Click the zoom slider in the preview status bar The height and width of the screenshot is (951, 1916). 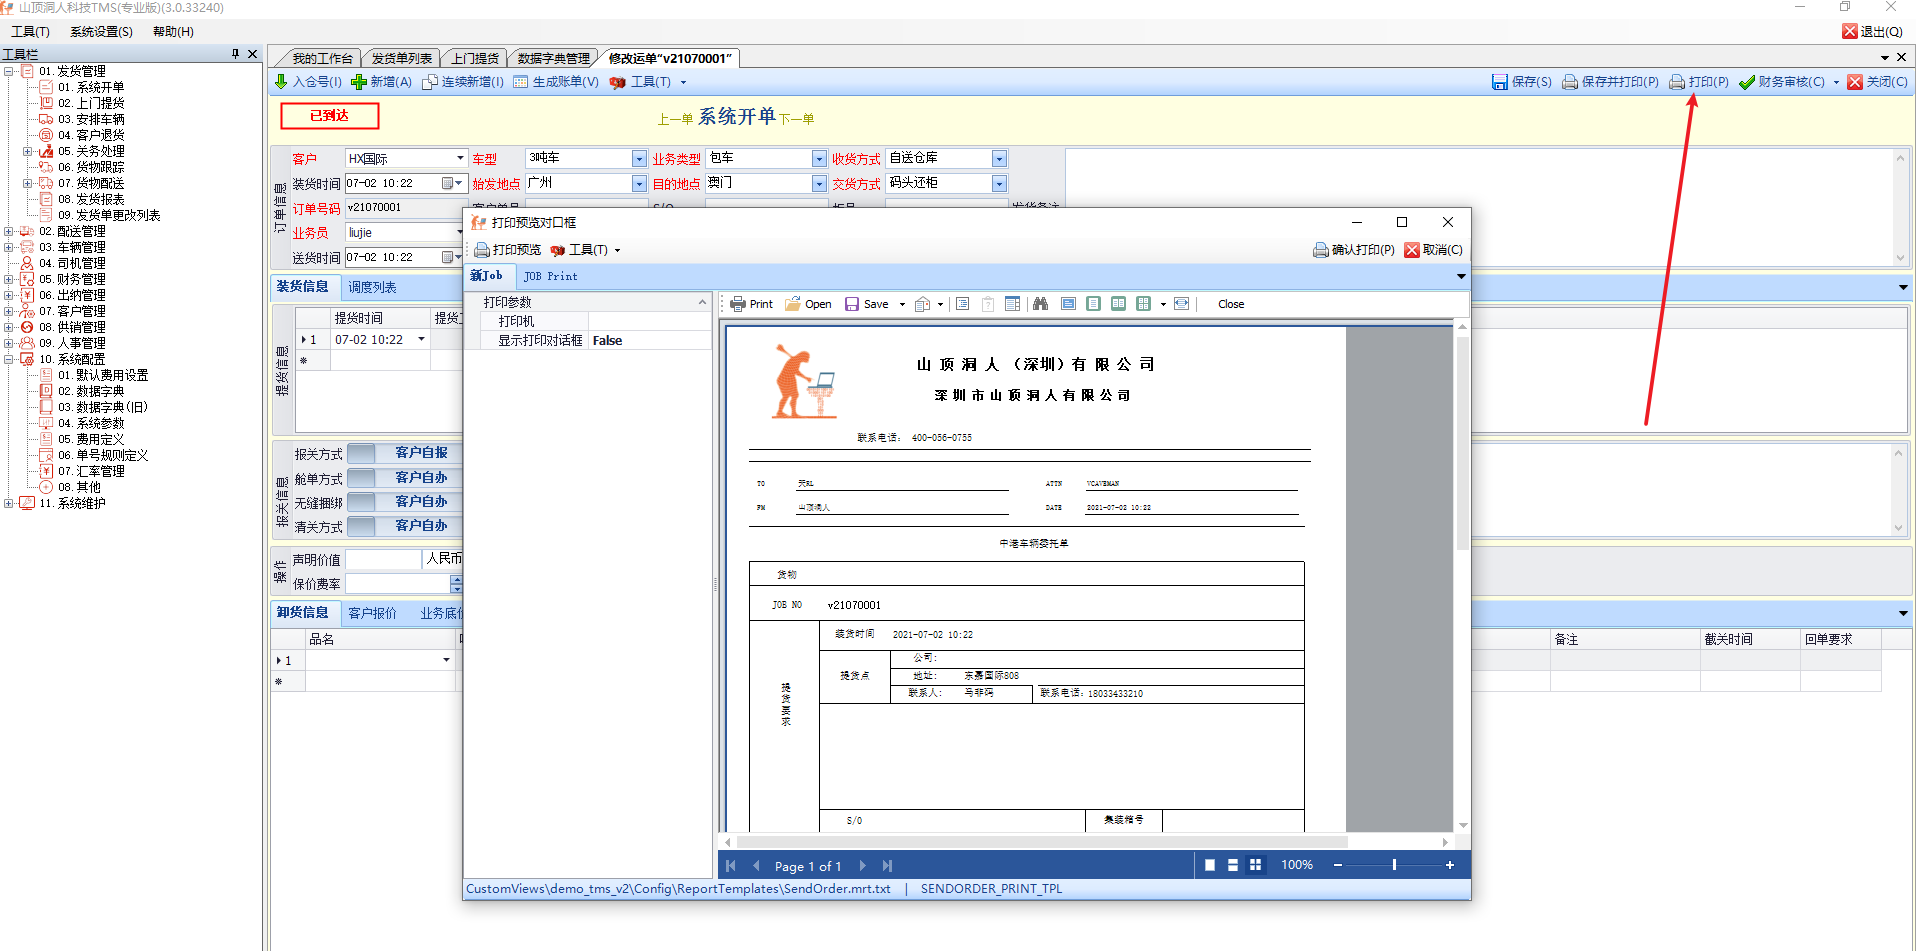[1393, 865]
